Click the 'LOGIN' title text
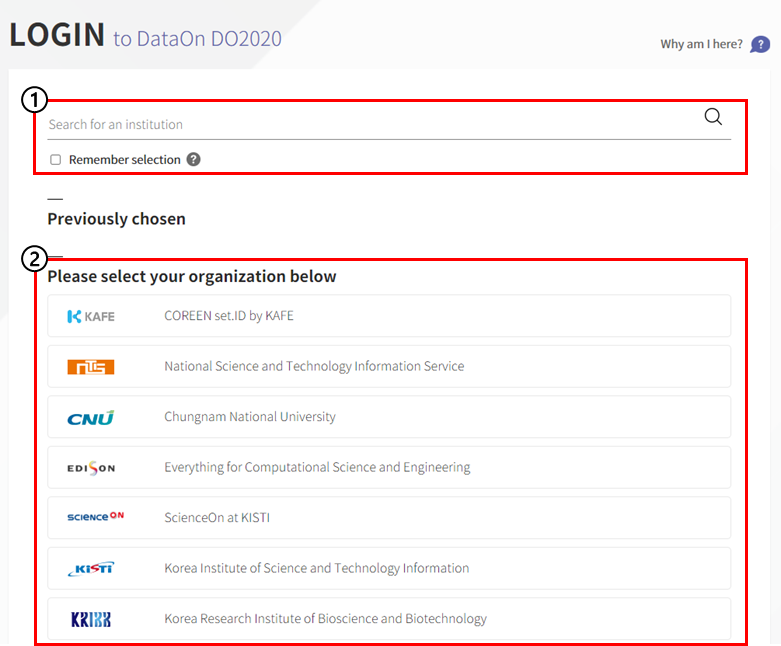 (57, 35)
